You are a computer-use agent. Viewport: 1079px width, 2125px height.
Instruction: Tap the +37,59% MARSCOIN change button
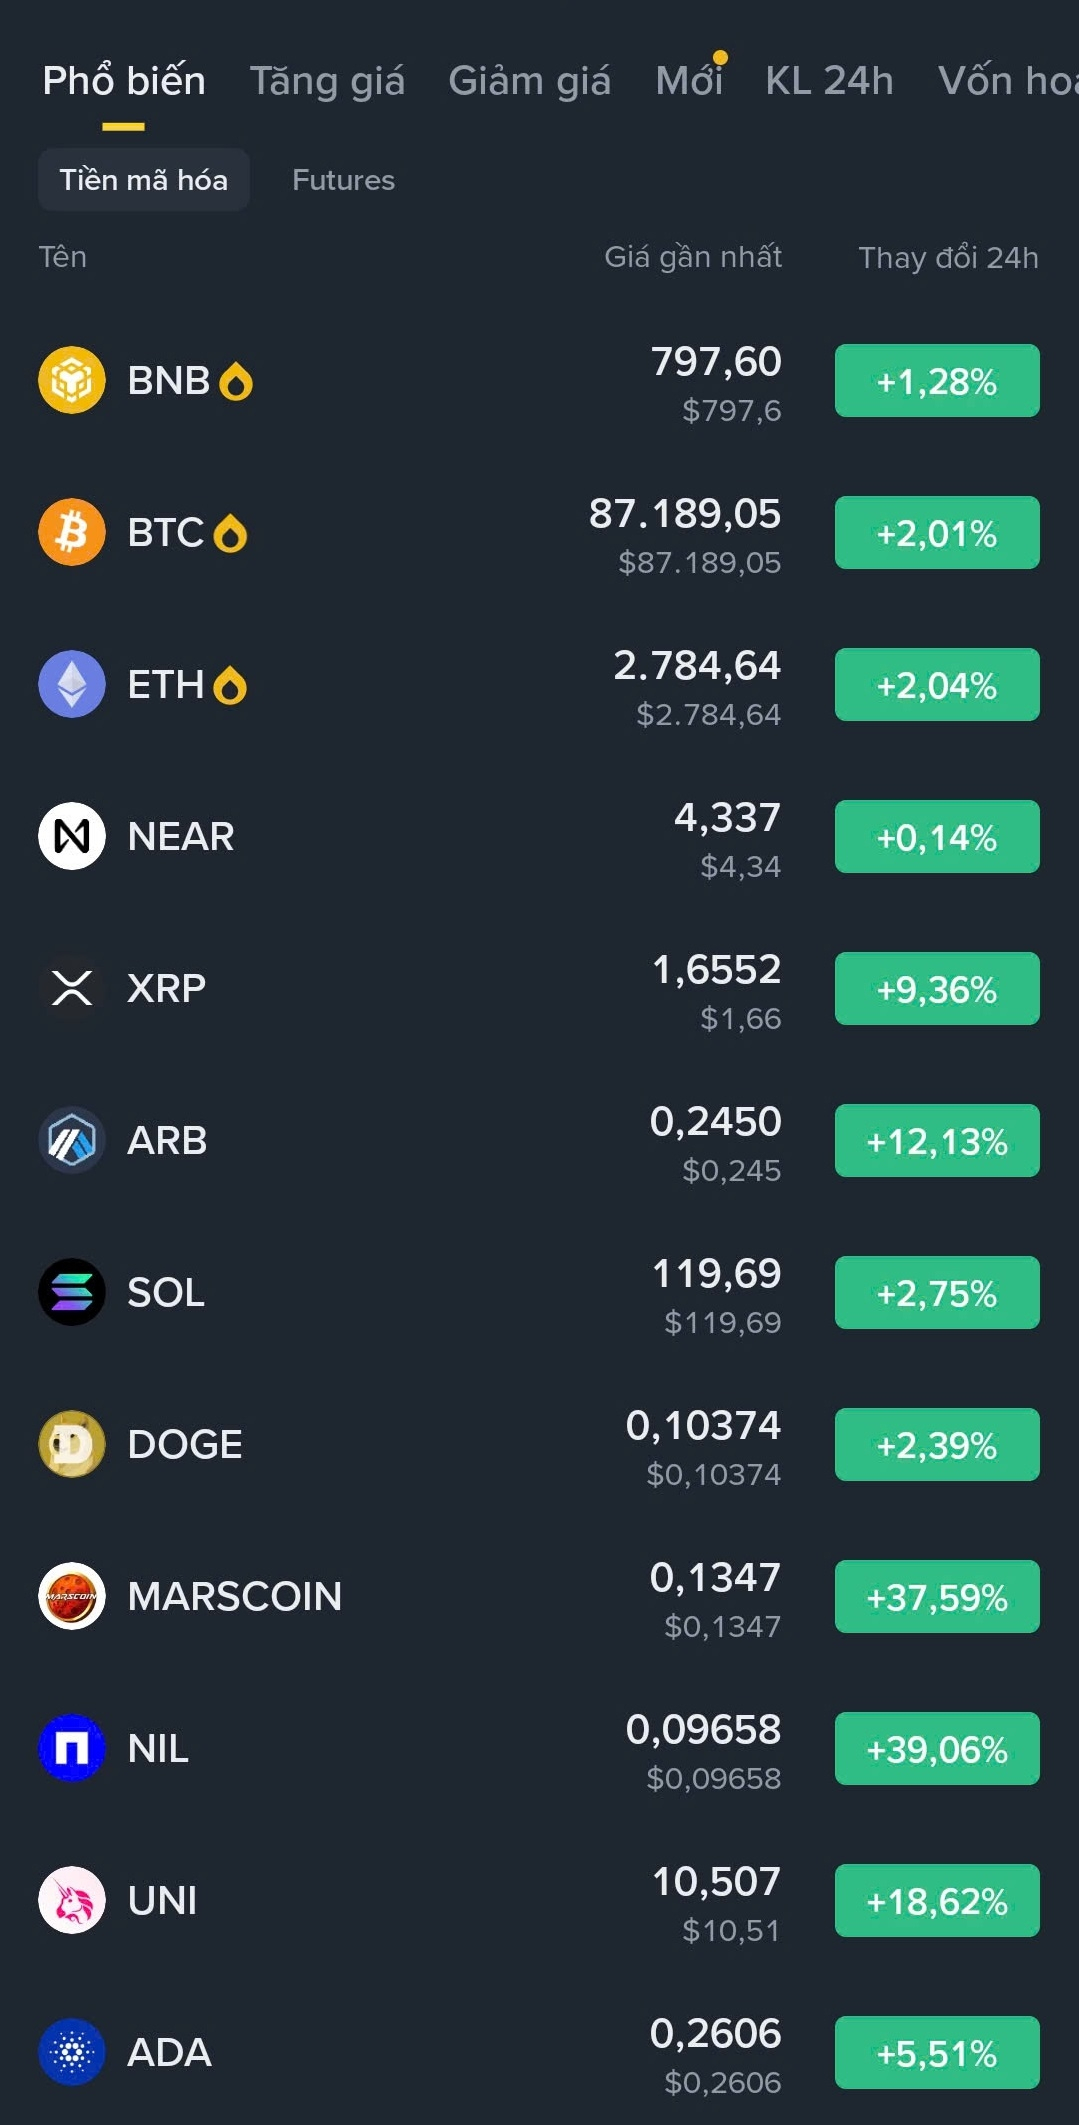click(937, 1597)
